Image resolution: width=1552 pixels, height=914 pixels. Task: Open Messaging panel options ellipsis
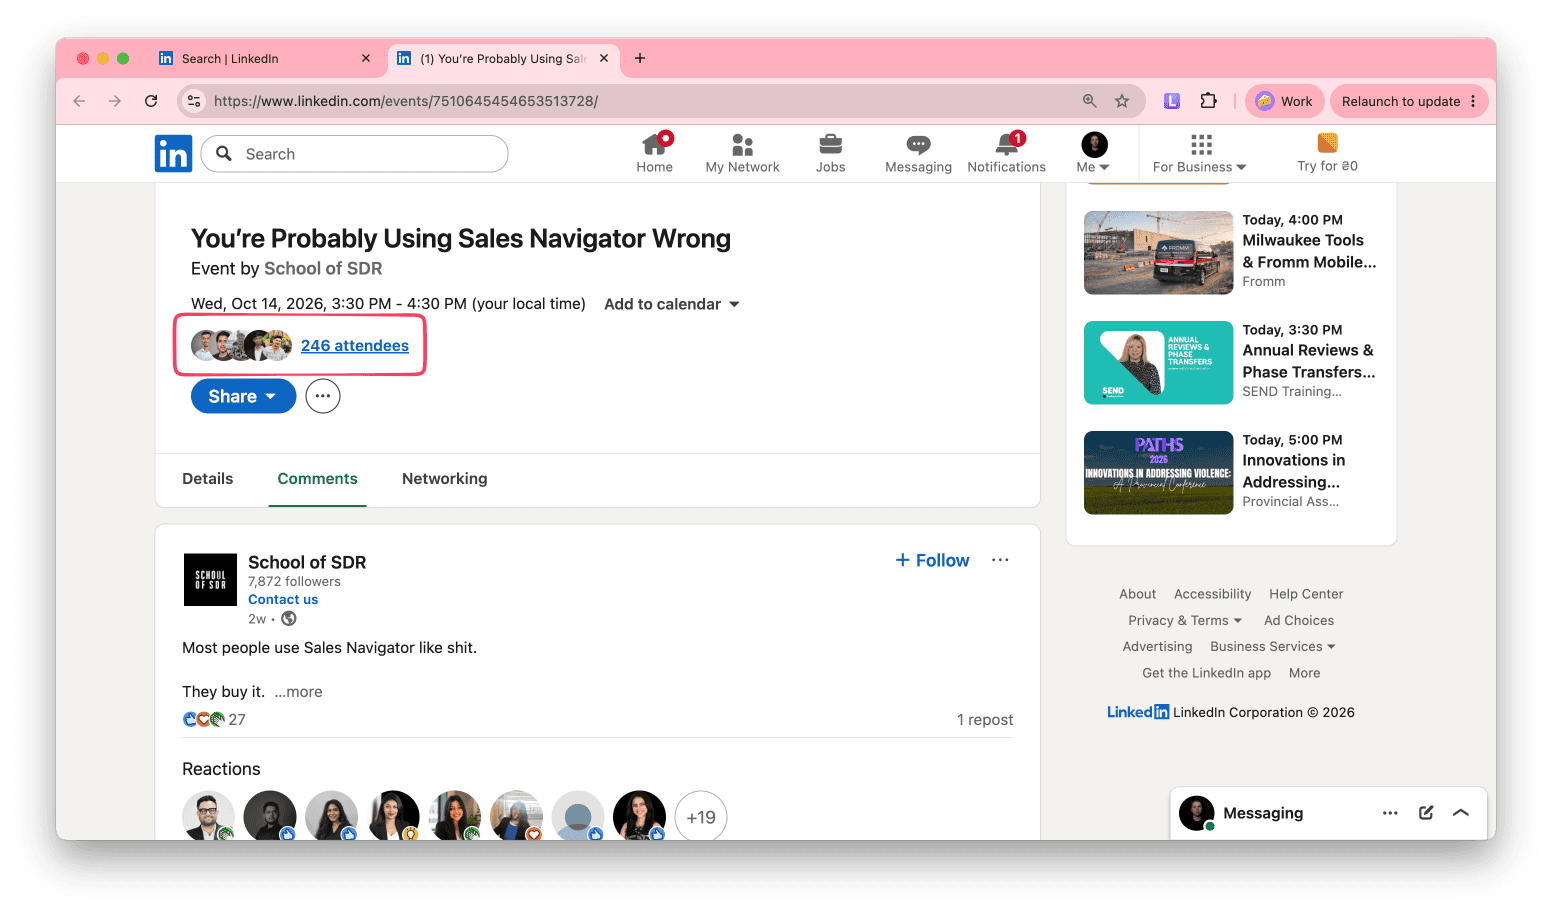pos(1390,813)
